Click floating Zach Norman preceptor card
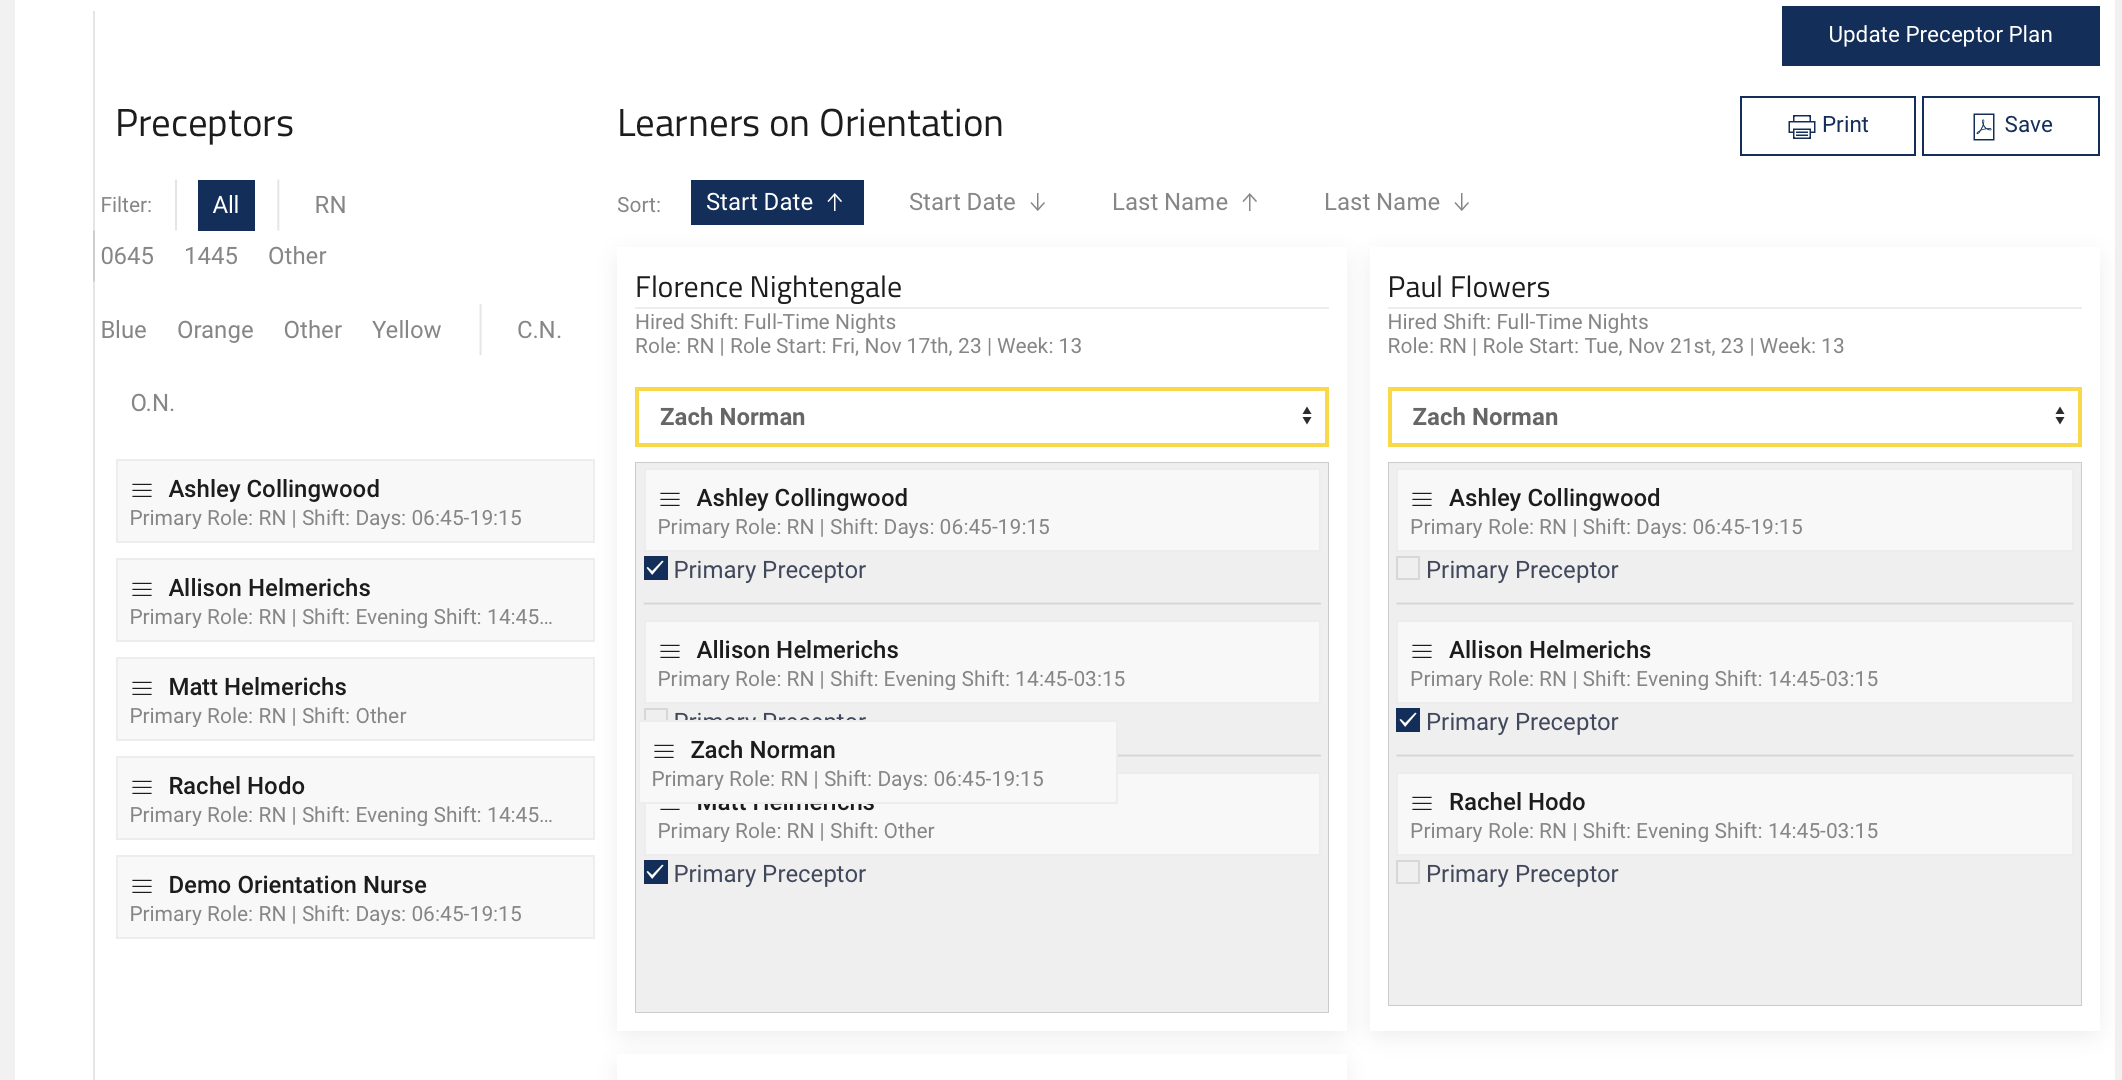This screenshot has height=1080, width=2122. point(878,763)
